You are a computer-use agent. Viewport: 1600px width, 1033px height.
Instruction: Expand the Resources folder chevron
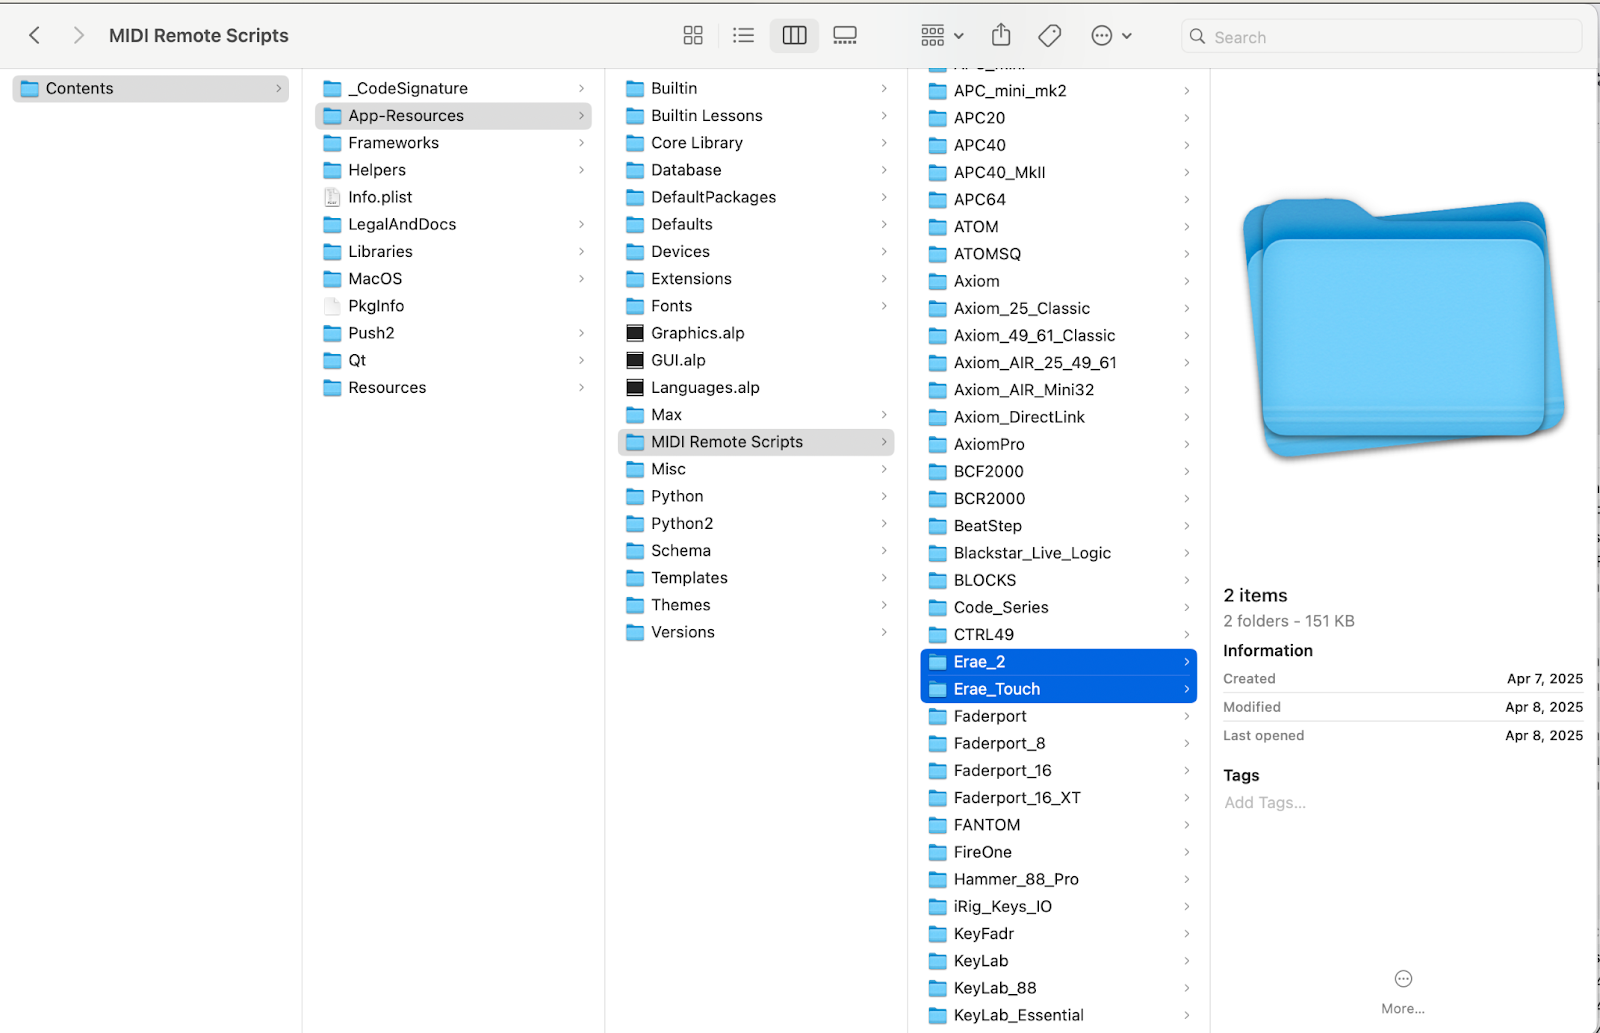tap(581, 387)
